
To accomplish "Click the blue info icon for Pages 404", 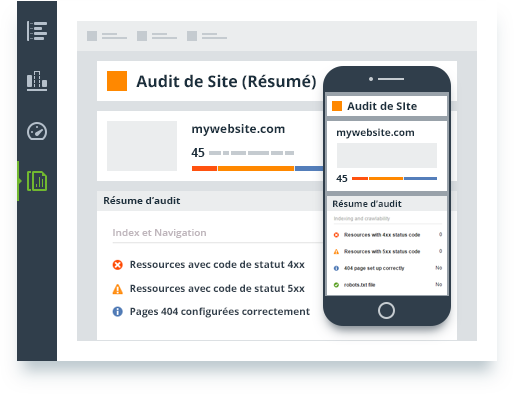I will [117, 312].
